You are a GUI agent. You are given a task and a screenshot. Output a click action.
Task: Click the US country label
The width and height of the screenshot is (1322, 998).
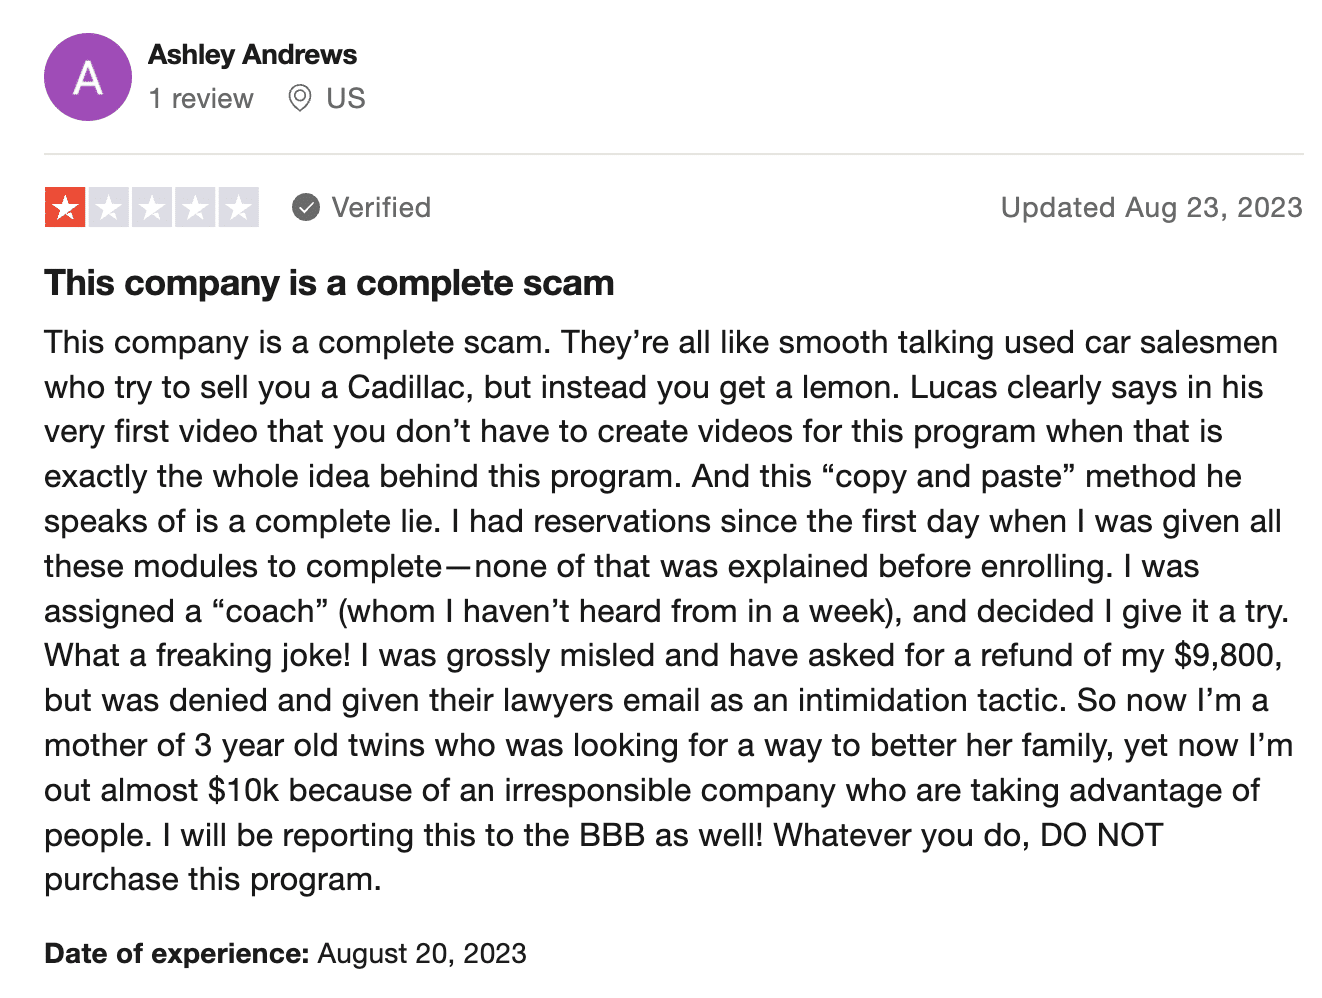click(x=346, y=99)
